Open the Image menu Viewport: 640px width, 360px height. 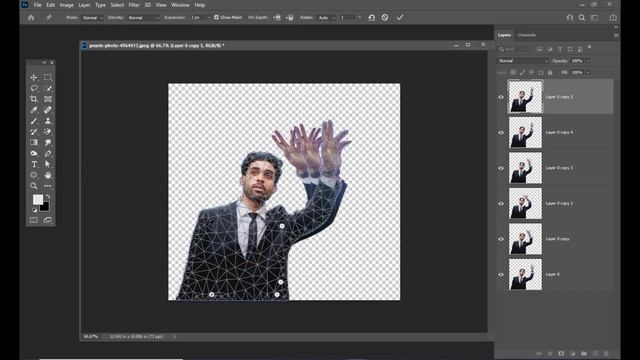click(67, 5)
